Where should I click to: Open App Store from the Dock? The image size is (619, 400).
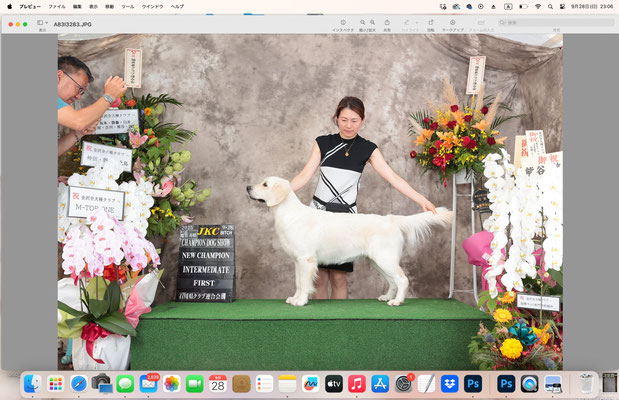coord(380,384)
